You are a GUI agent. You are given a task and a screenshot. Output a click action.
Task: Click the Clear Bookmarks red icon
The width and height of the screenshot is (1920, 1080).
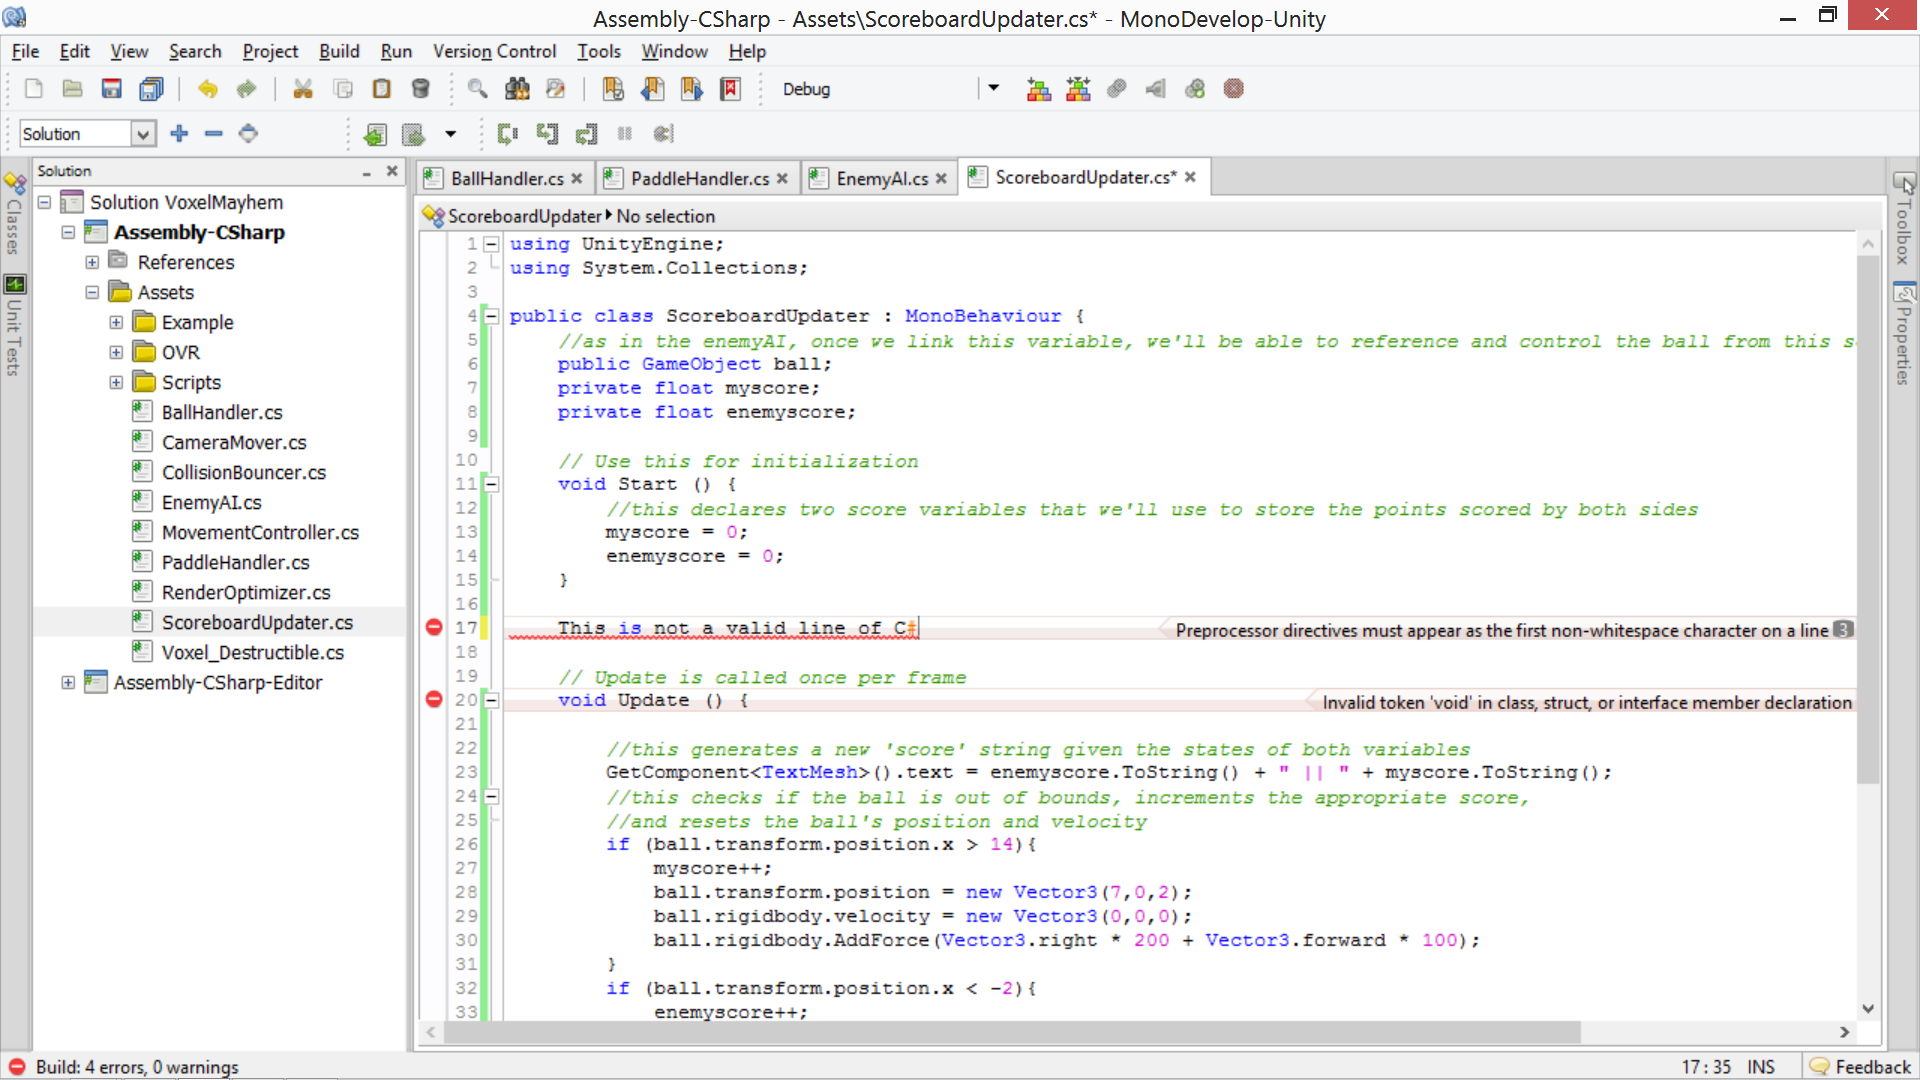click(731, 89)
